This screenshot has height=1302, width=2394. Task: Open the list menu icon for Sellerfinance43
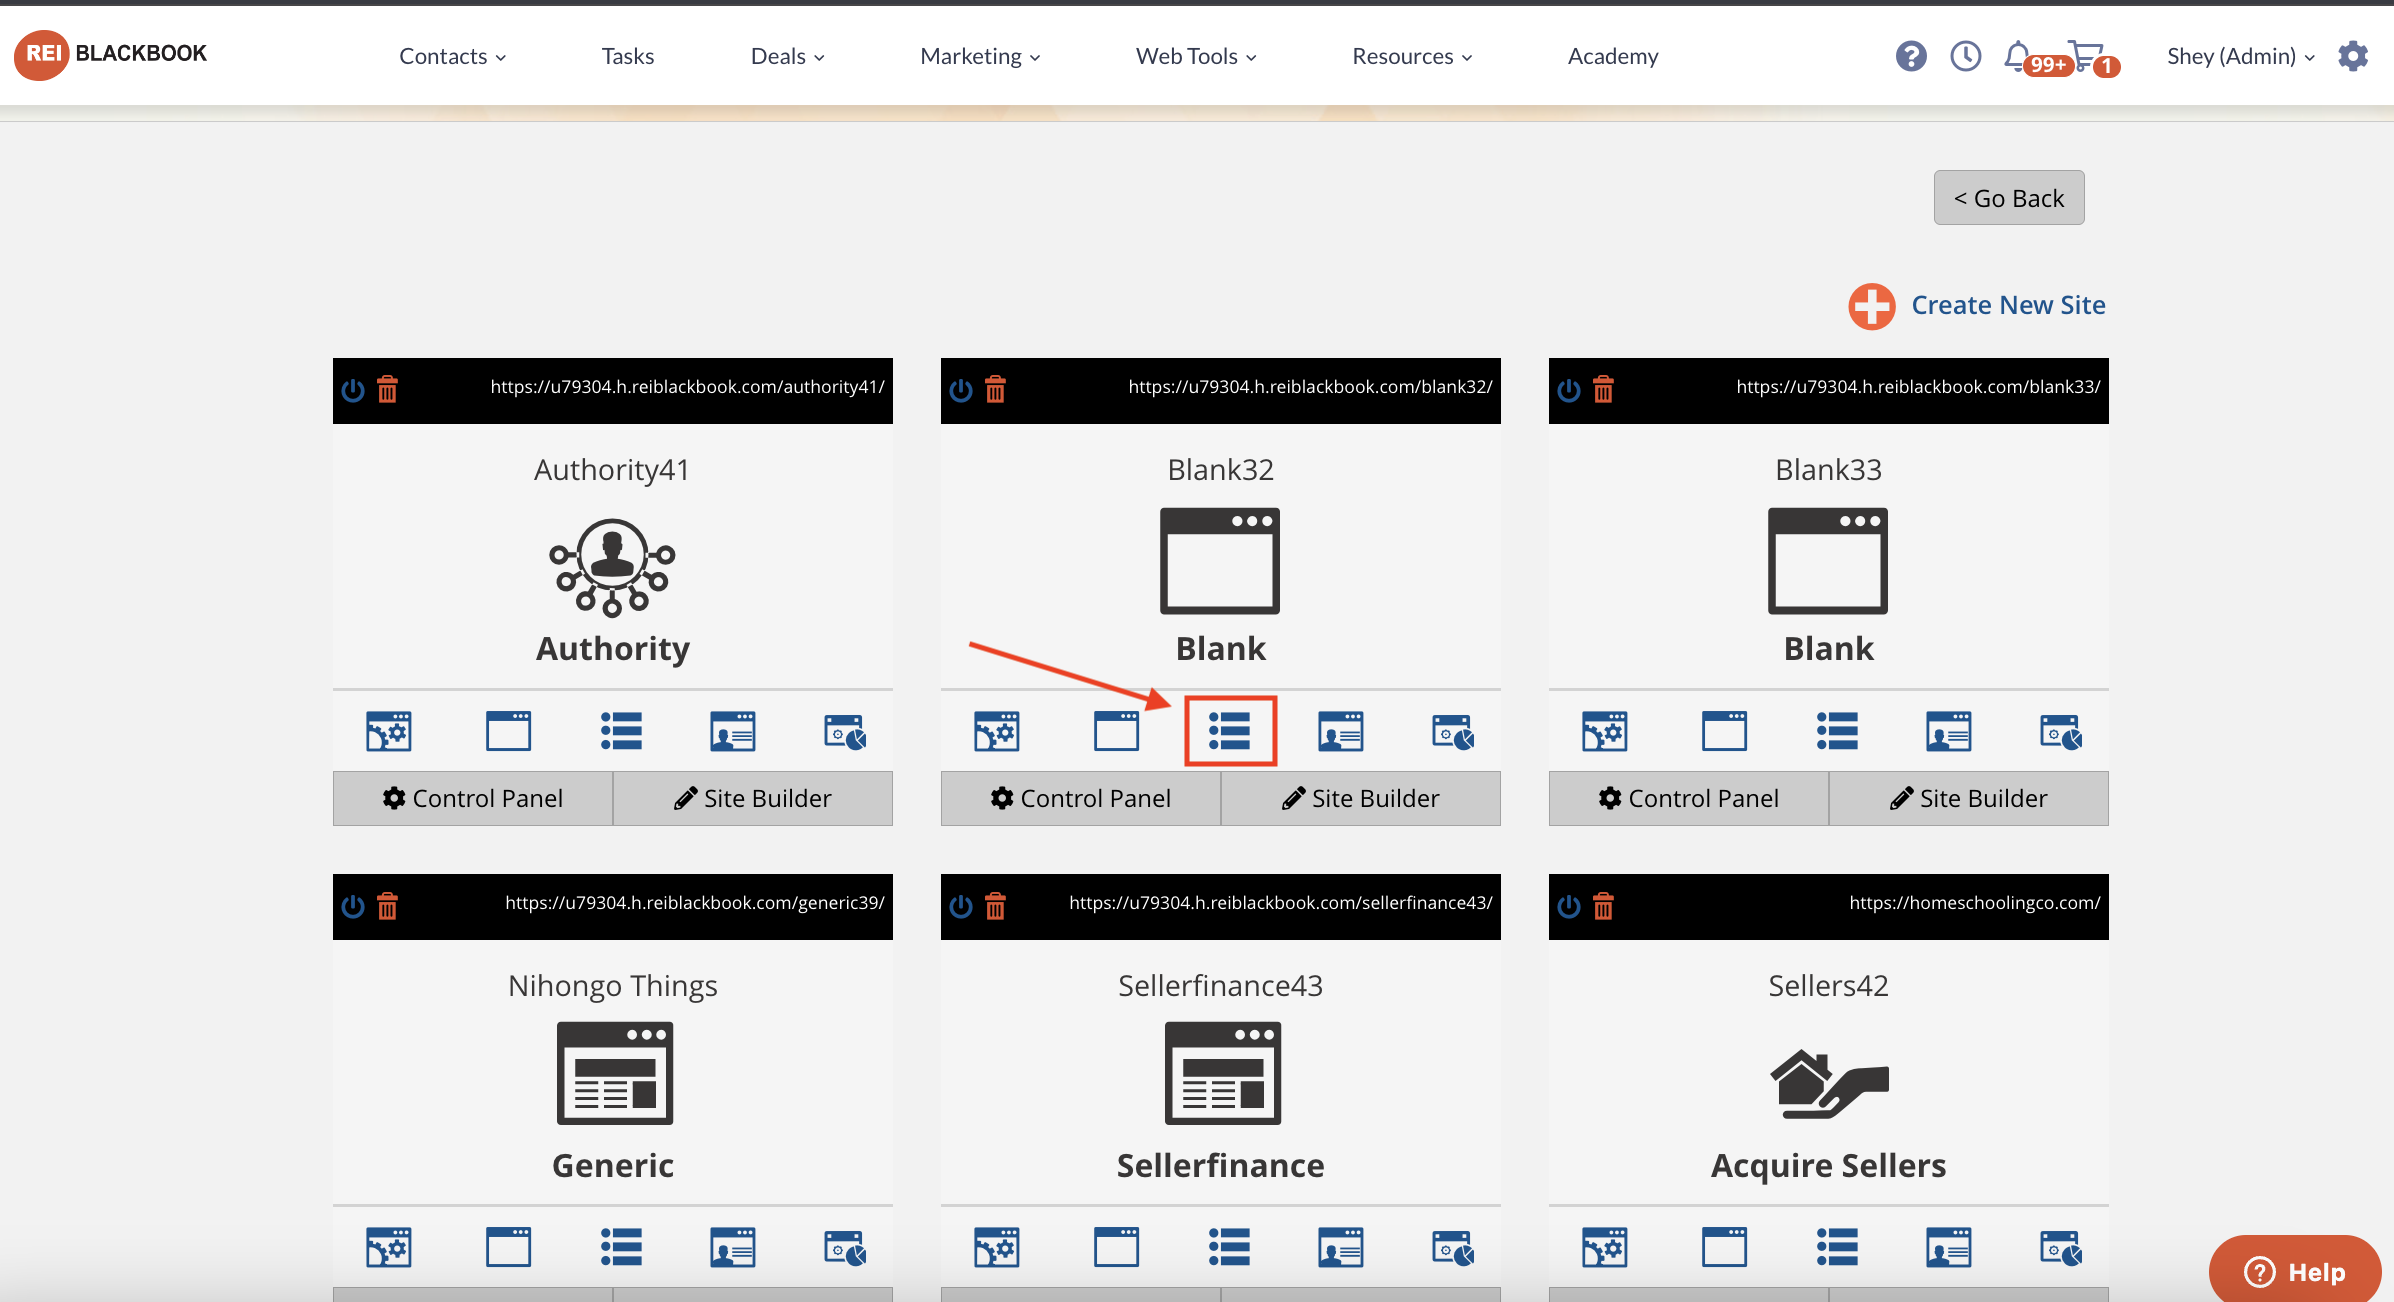pos(1229,1247)
